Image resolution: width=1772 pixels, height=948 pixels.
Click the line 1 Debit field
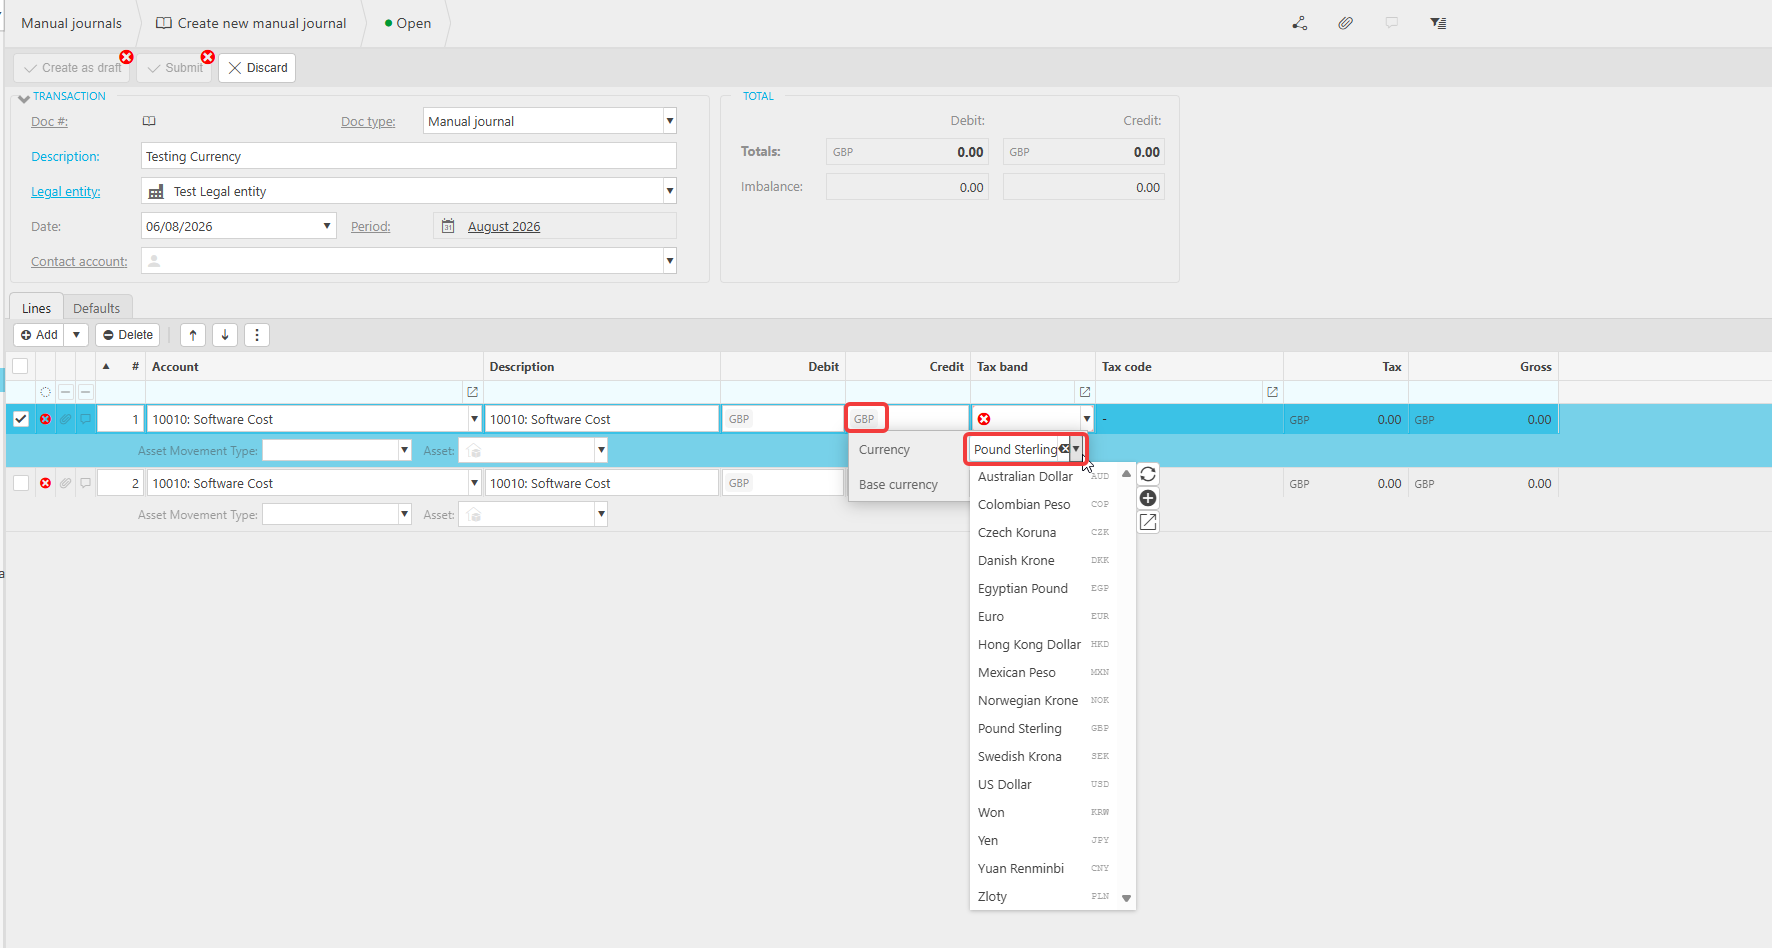point(783,419)
